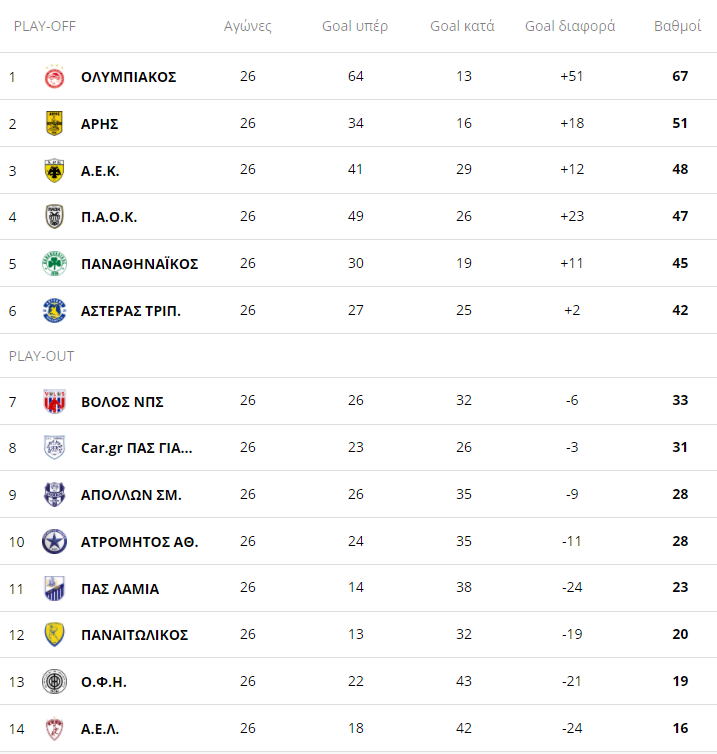The image size is (717, 754).
Task: Open the ΠΑΣ ΛΑΜΙΑ team name link
Action: [120, 589]
